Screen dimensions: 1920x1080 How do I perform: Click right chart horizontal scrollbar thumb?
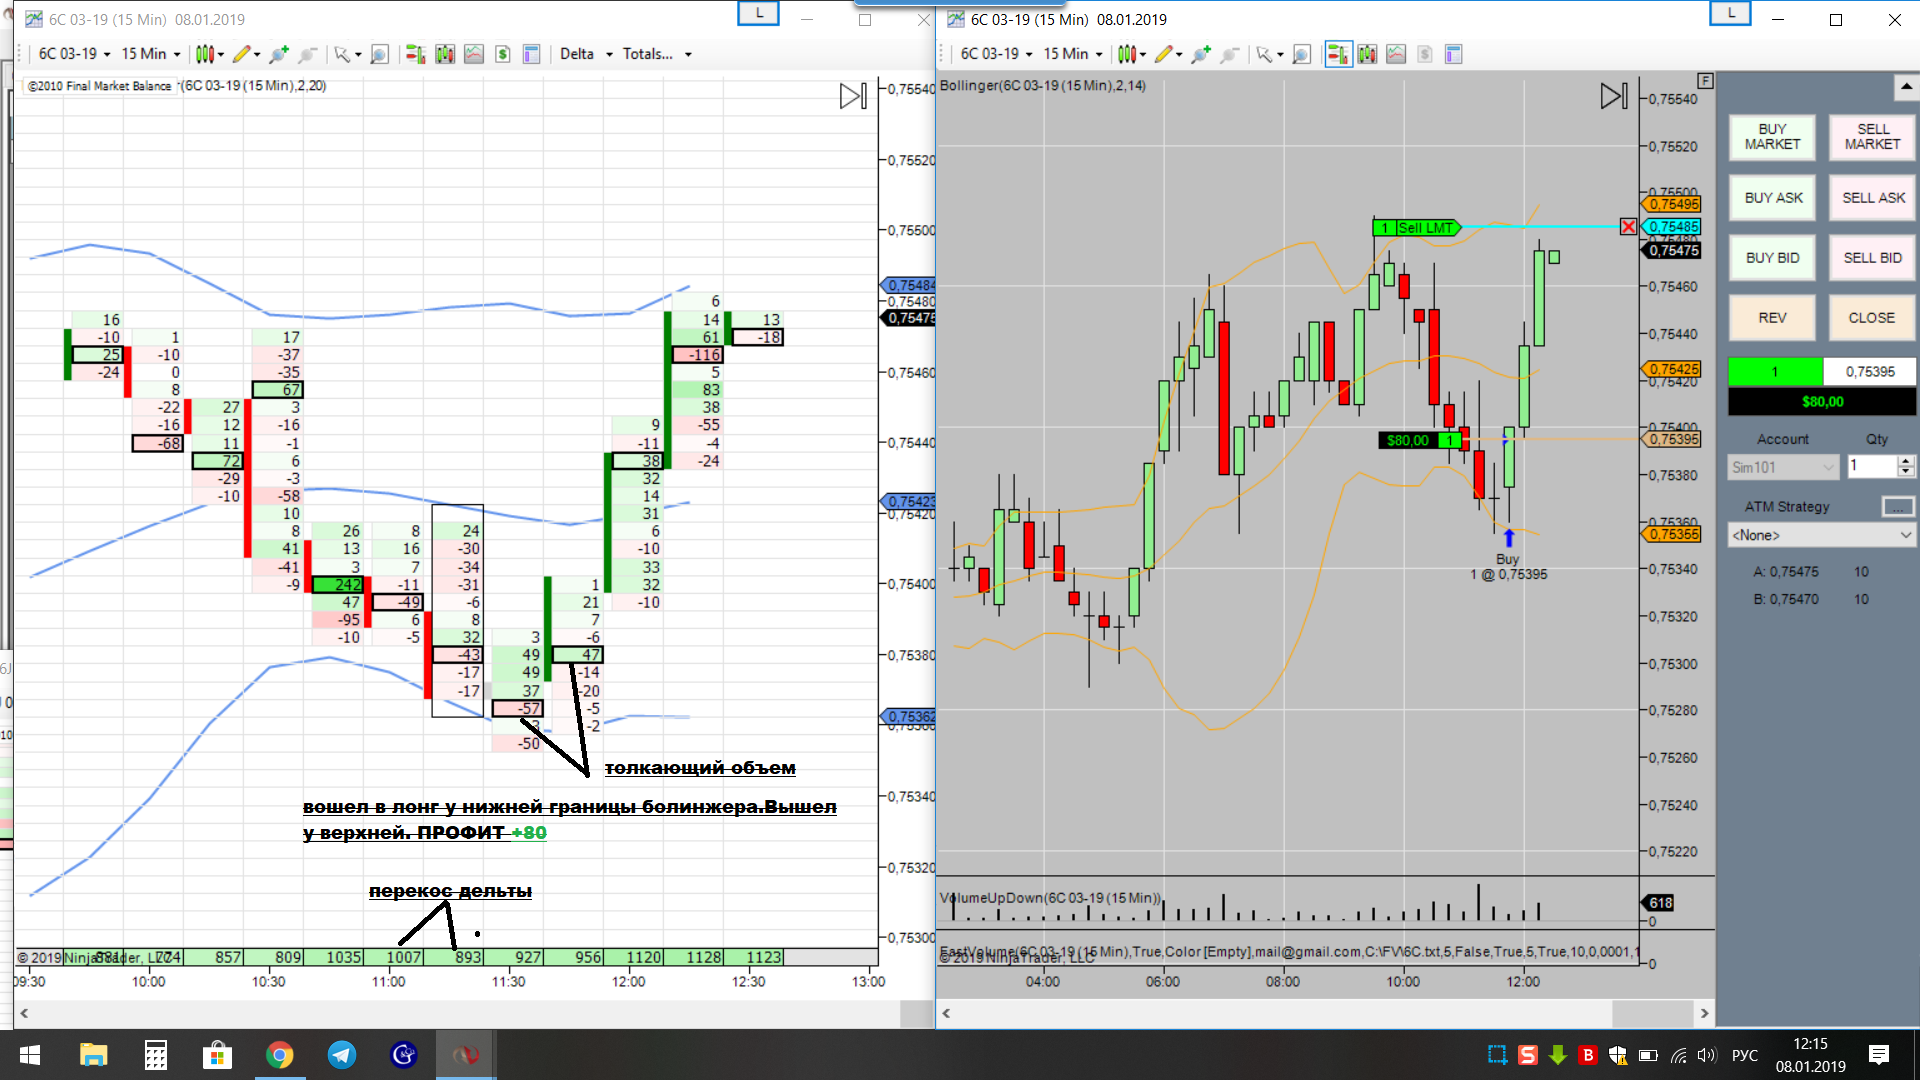click(1652, 1013)
